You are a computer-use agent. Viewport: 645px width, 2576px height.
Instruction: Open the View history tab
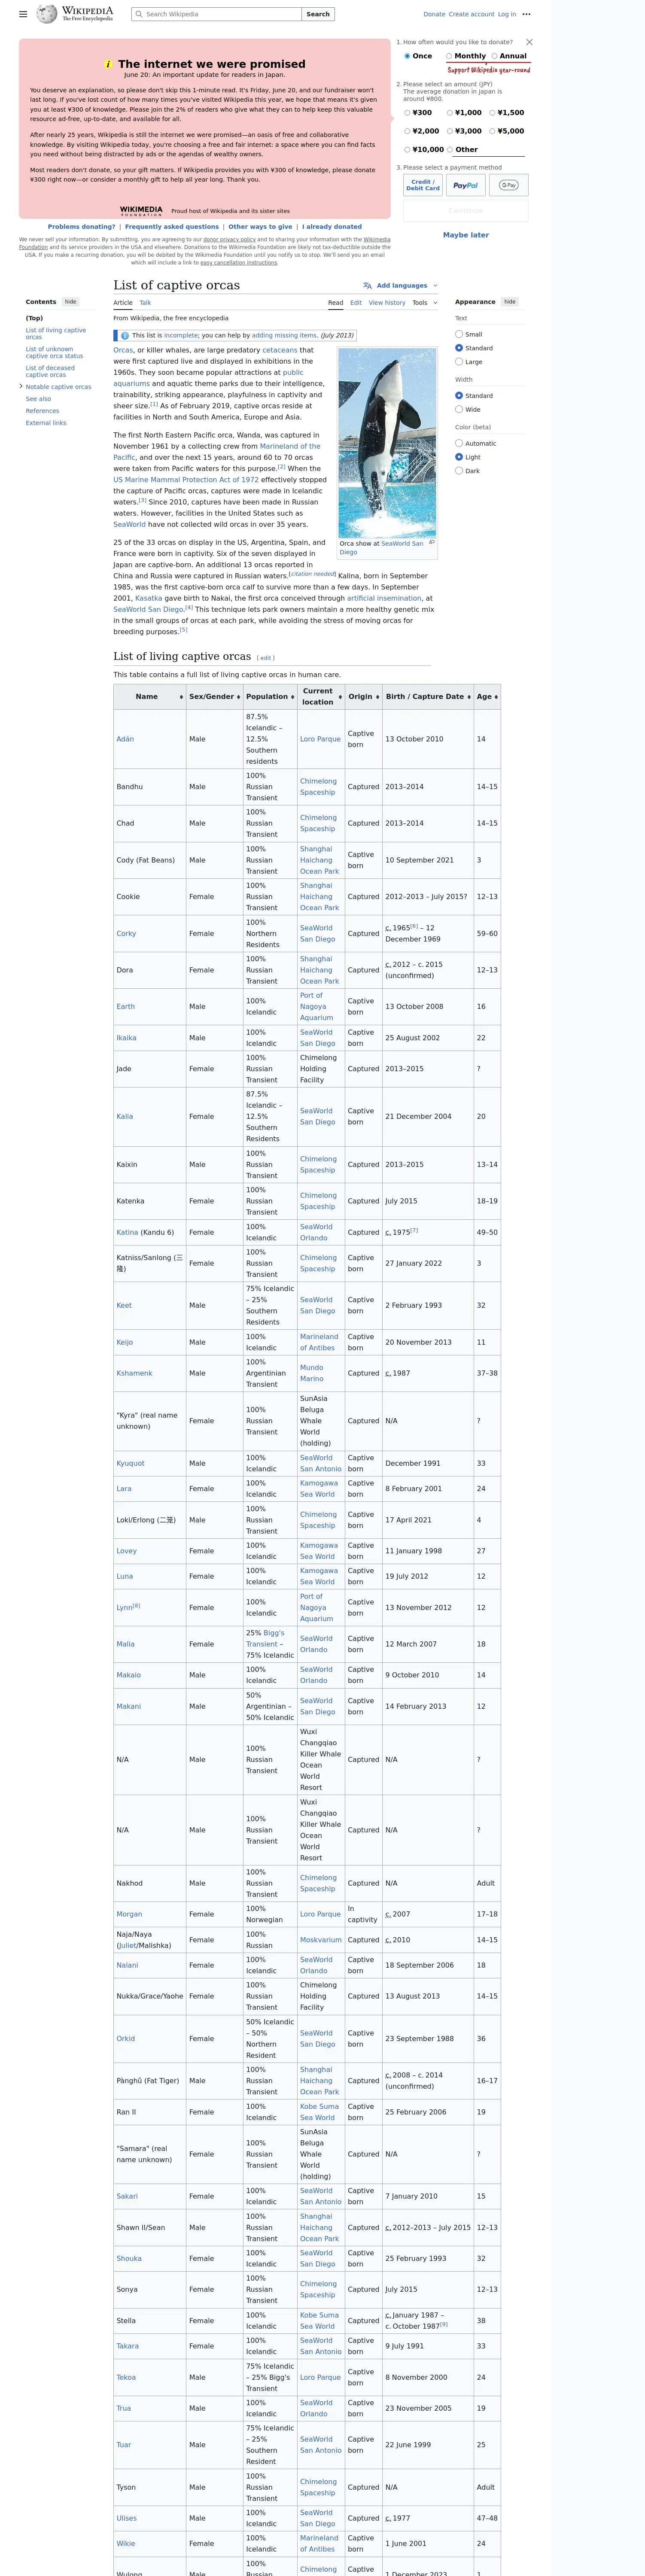[x=387, y=302]
